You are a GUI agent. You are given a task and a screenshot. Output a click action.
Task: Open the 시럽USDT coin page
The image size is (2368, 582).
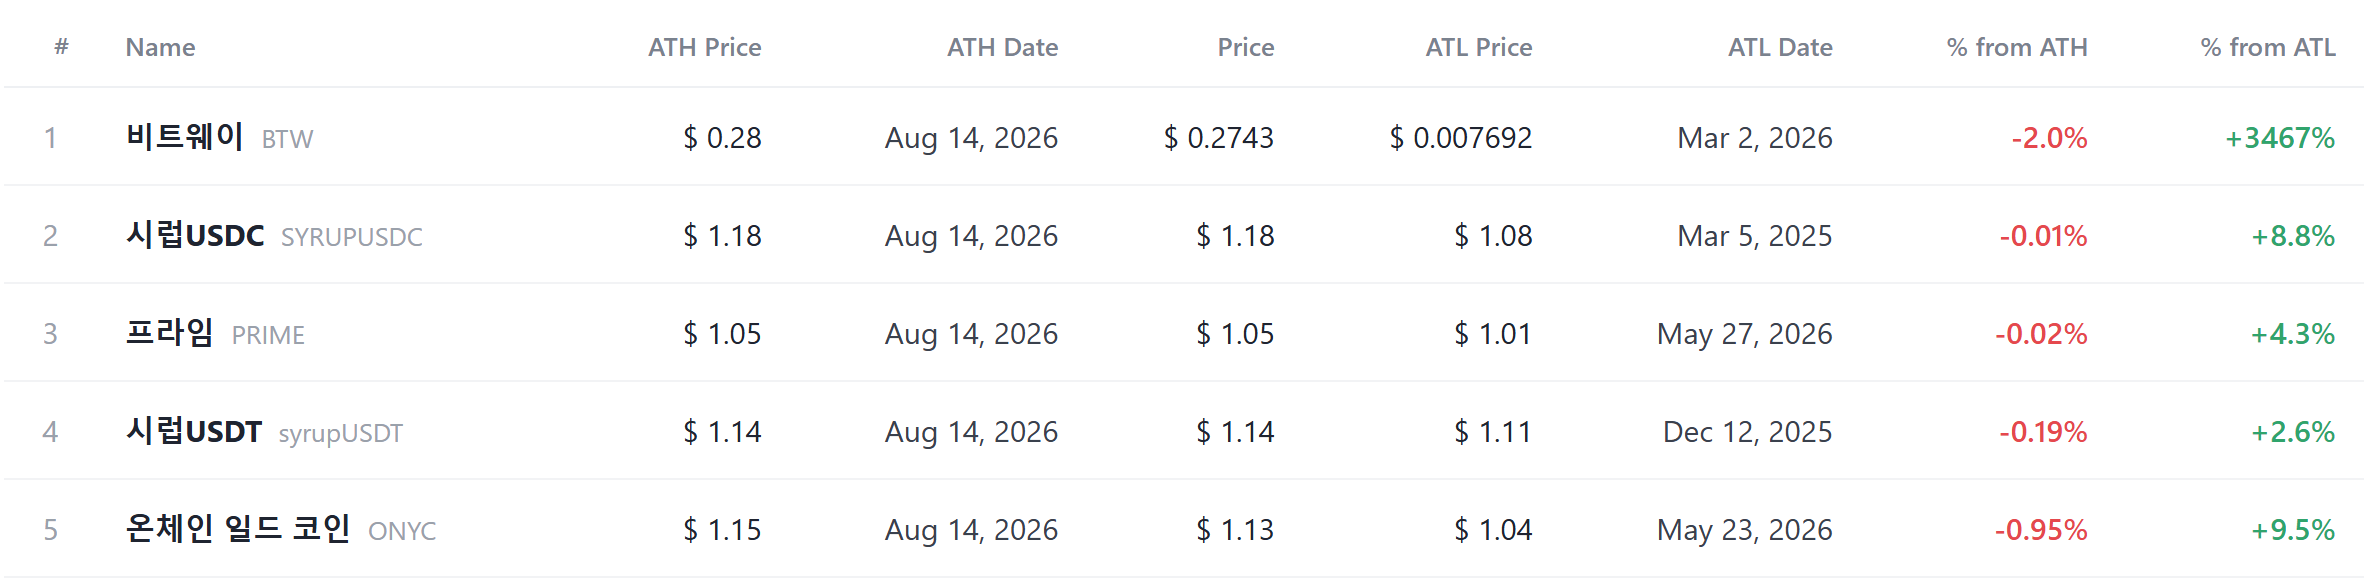(194, 430)
